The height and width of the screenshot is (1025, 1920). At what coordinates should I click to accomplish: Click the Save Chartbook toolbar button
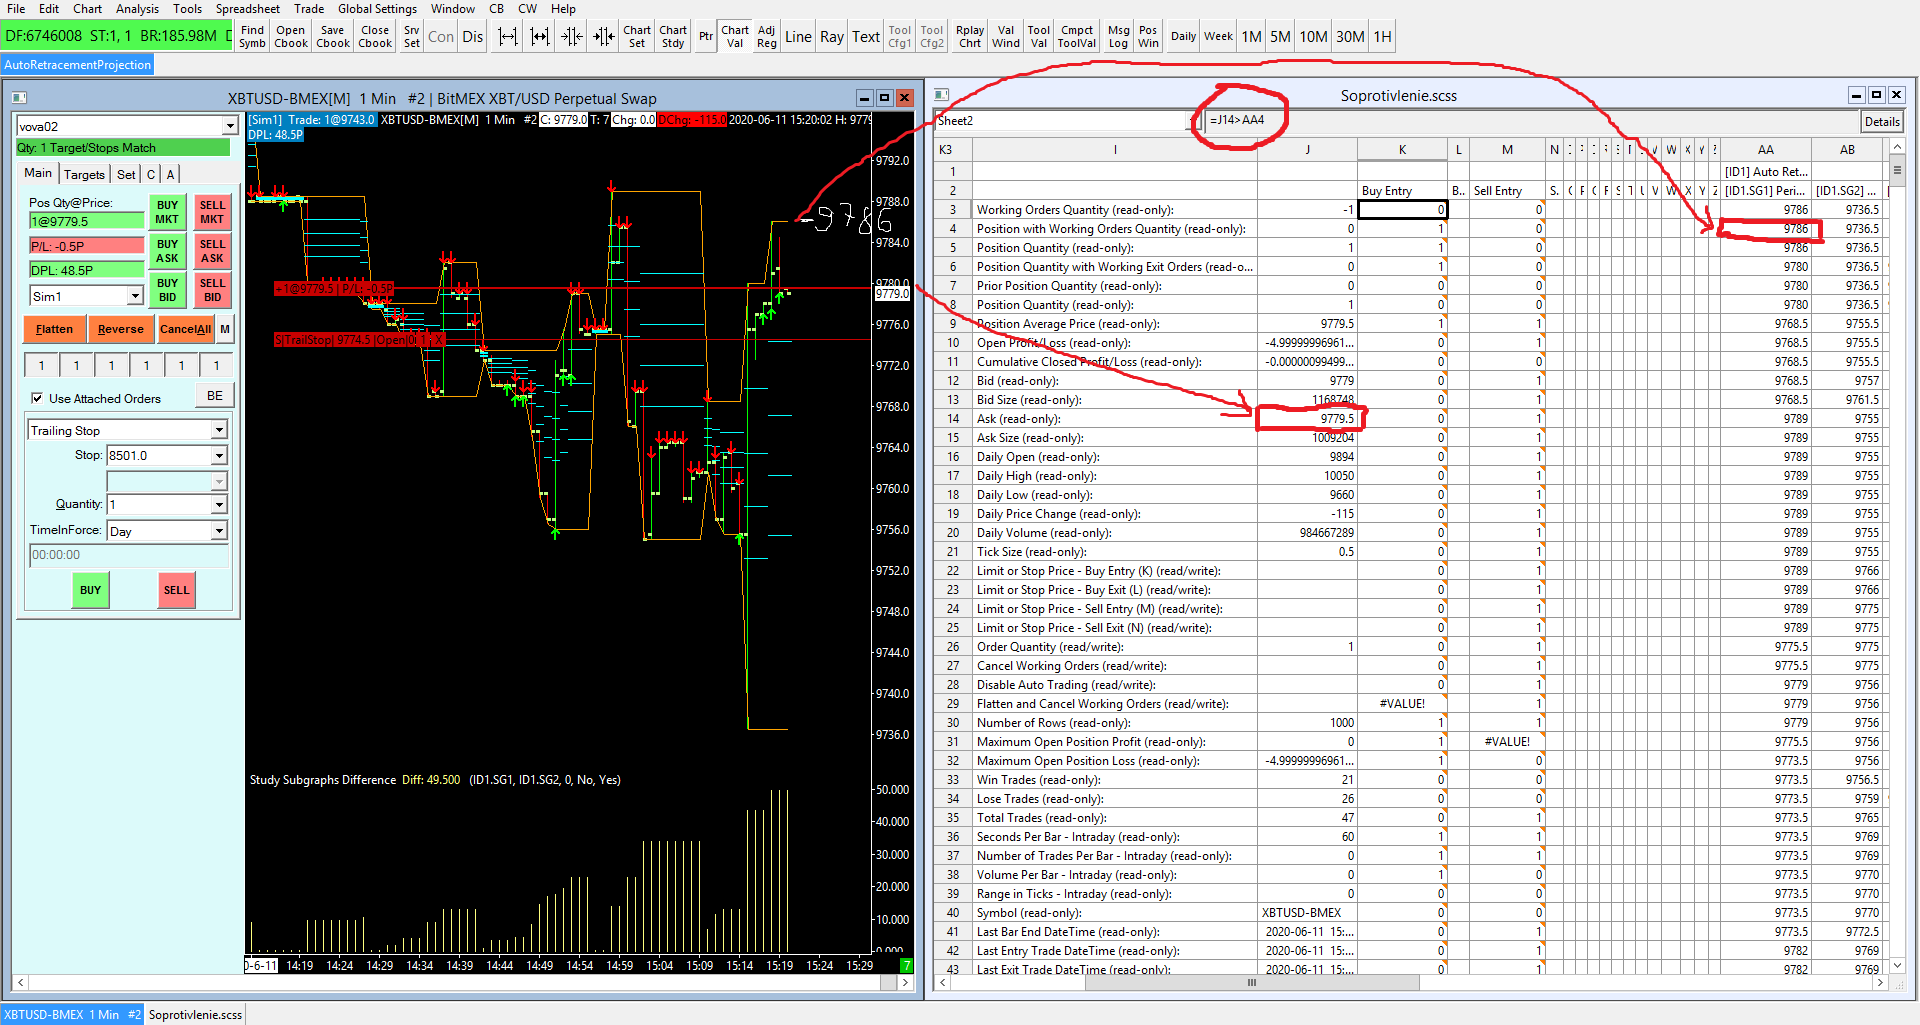click(x=333, y=37)
